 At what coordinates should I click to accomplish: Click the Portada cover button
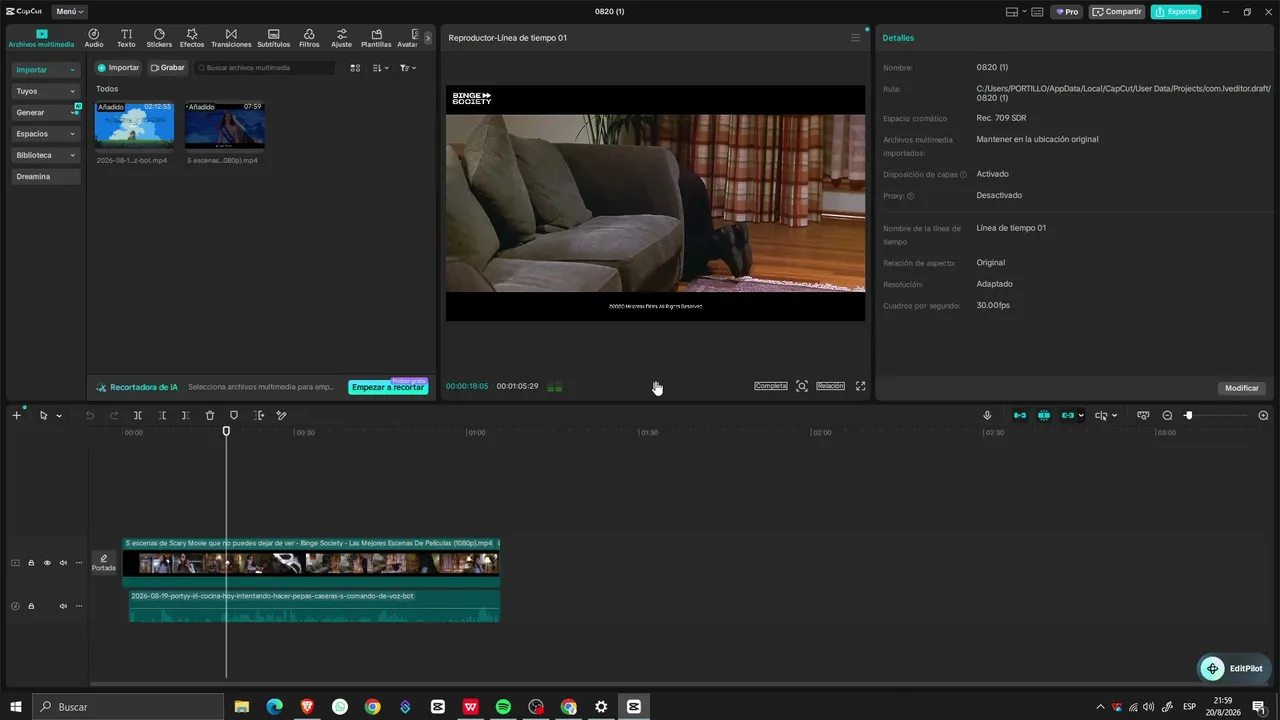[x=104, y=563]
